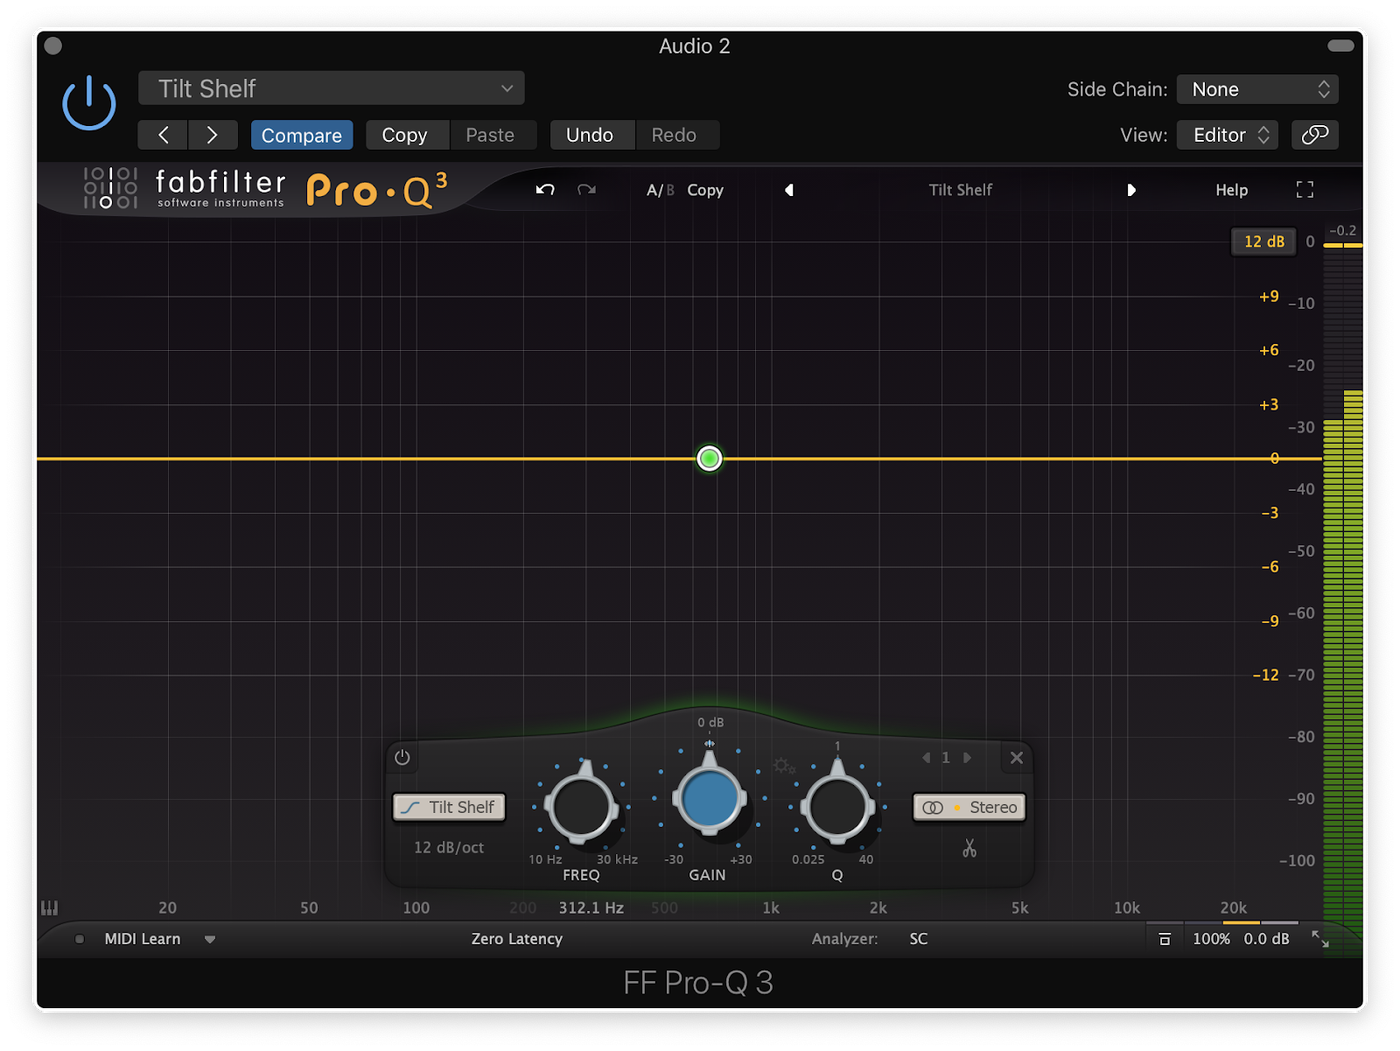Open the Stereo placement selector
Viewport: 1400px width, 1051px height.
(x=969, y=807)
